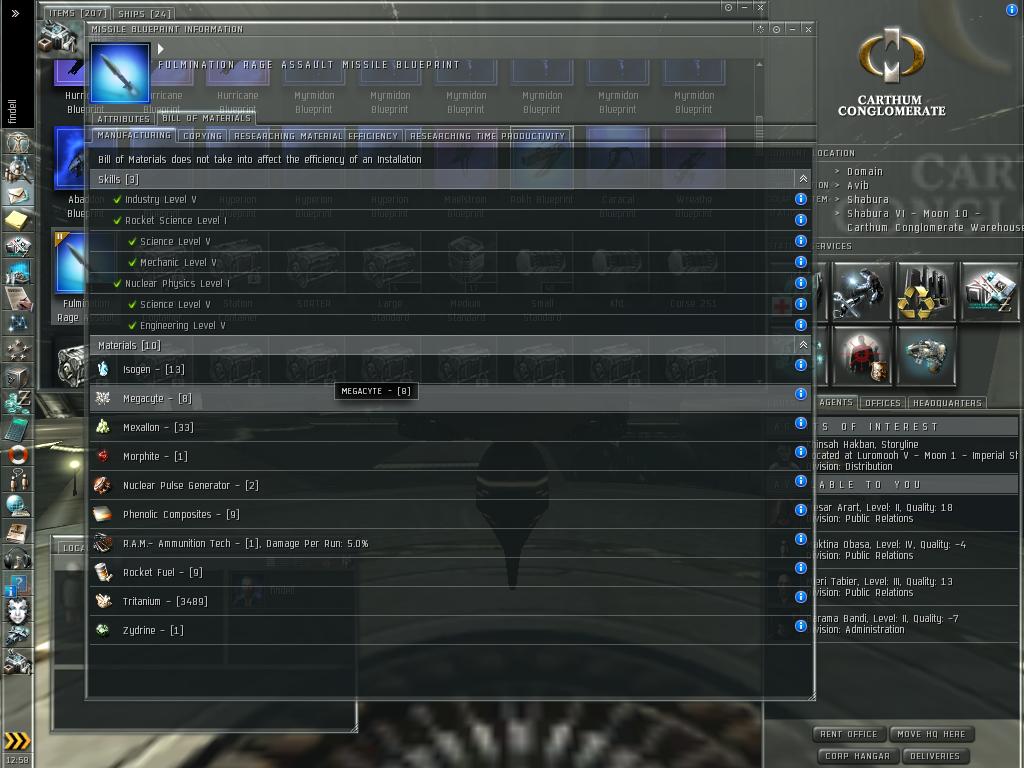Open the character sheet Vitruvian icon
Viewport: 1024px width, 768px height.
coord(17,142)
